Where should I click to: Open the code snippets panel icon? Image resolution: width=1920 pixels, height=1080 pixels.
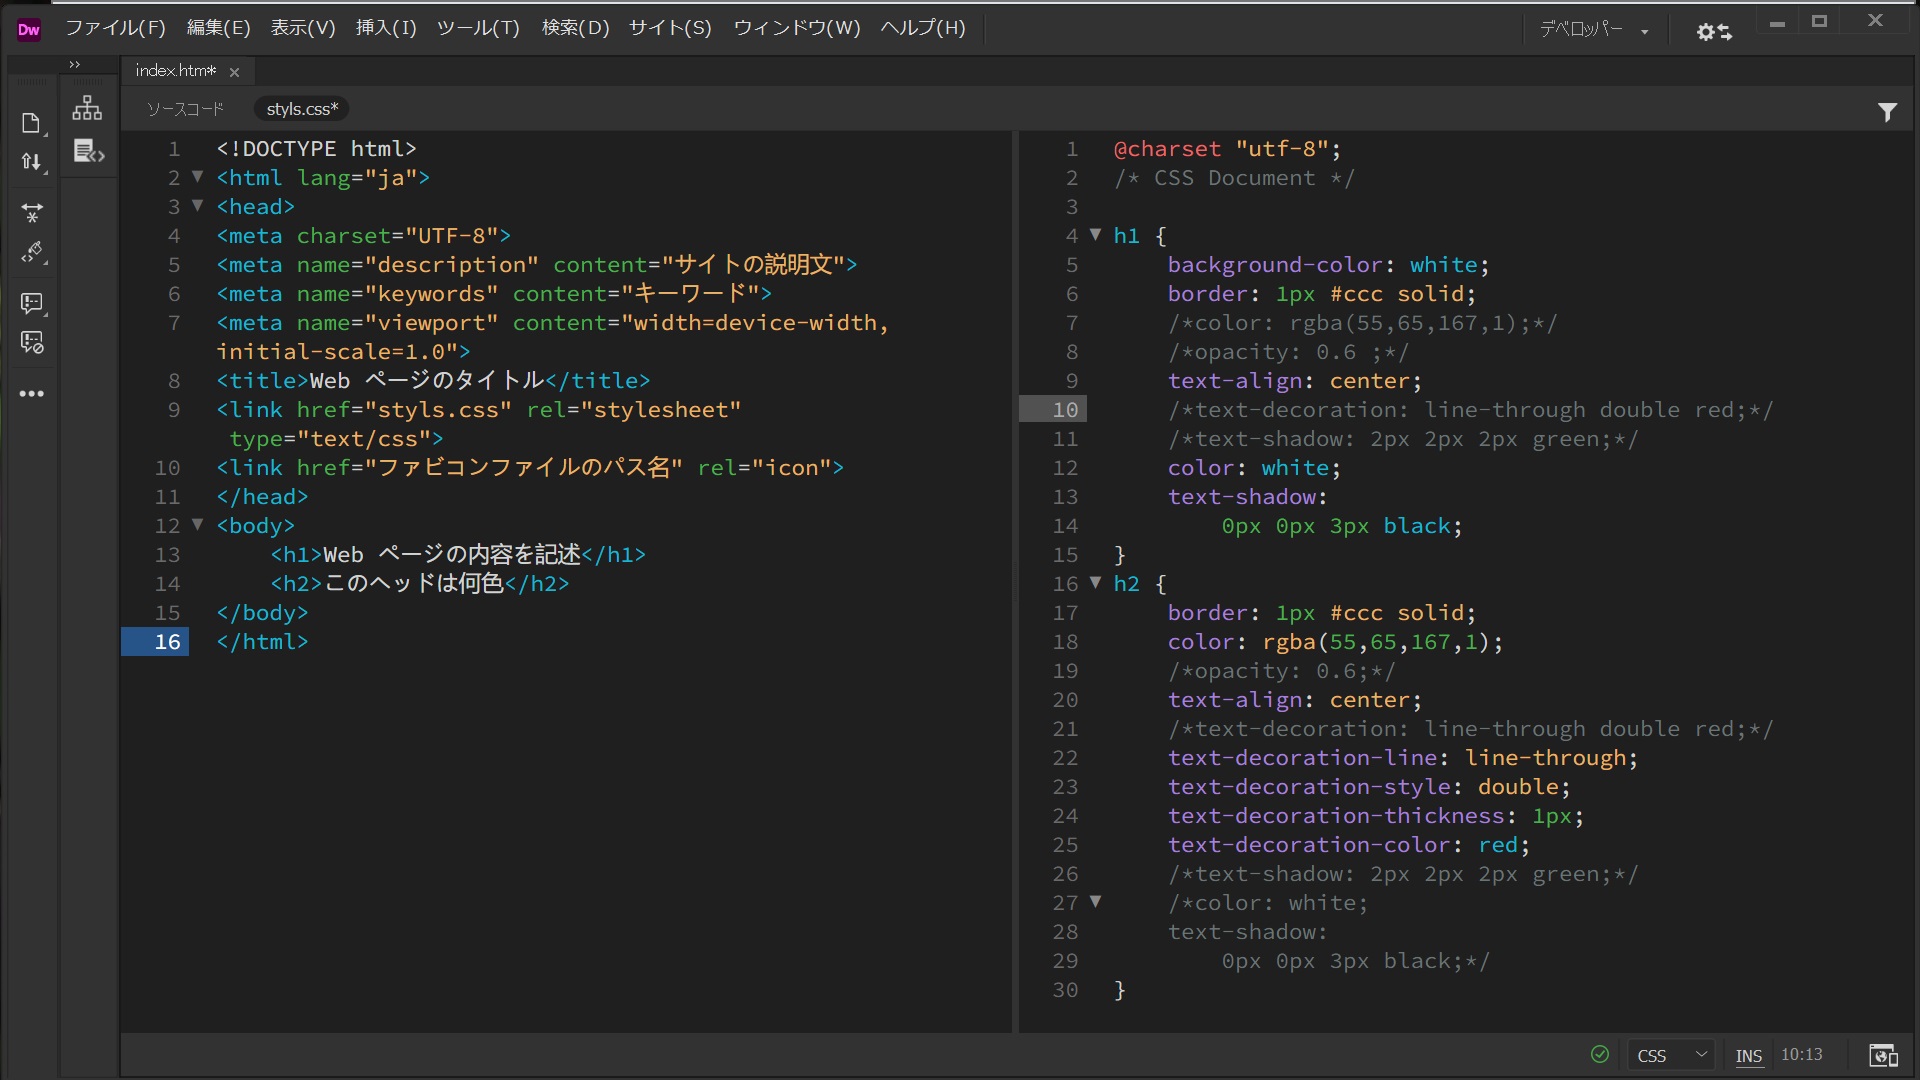pos(88,152)
